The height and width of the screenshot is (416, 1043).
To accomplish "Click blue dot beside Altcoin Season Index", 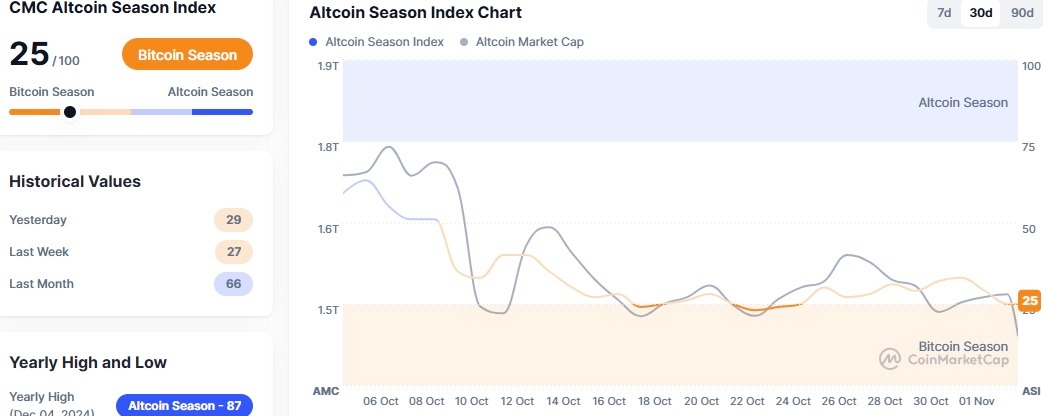I will pos(314,42).
